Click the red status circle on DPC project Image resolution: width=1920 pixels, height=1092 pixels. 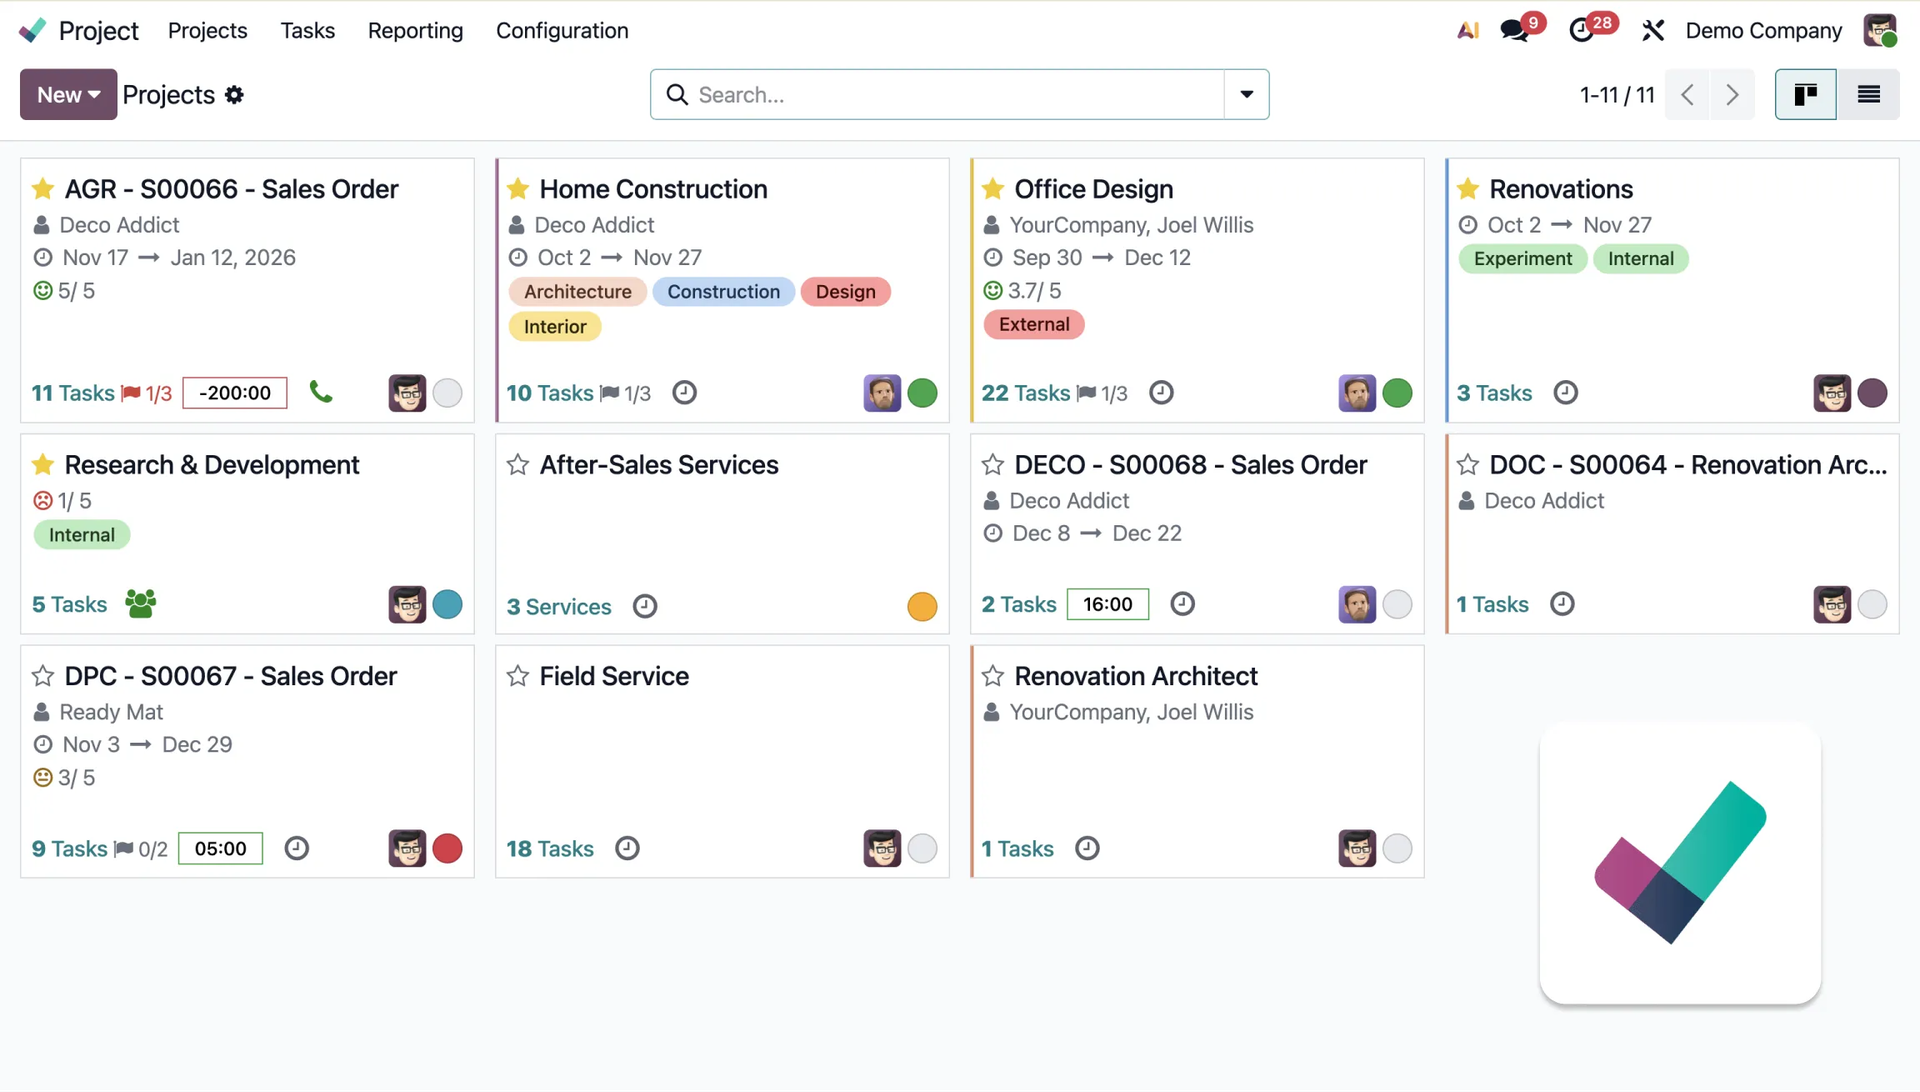pyautogui.click(x=447, y=848)
